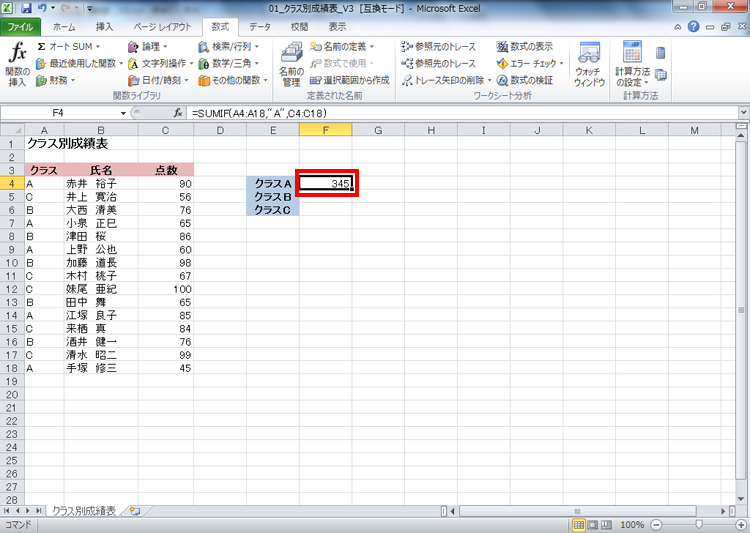Click 参照元のトレース
This screenshot has height=533, width=750.
pyautogui.click(x=439, y=46)
